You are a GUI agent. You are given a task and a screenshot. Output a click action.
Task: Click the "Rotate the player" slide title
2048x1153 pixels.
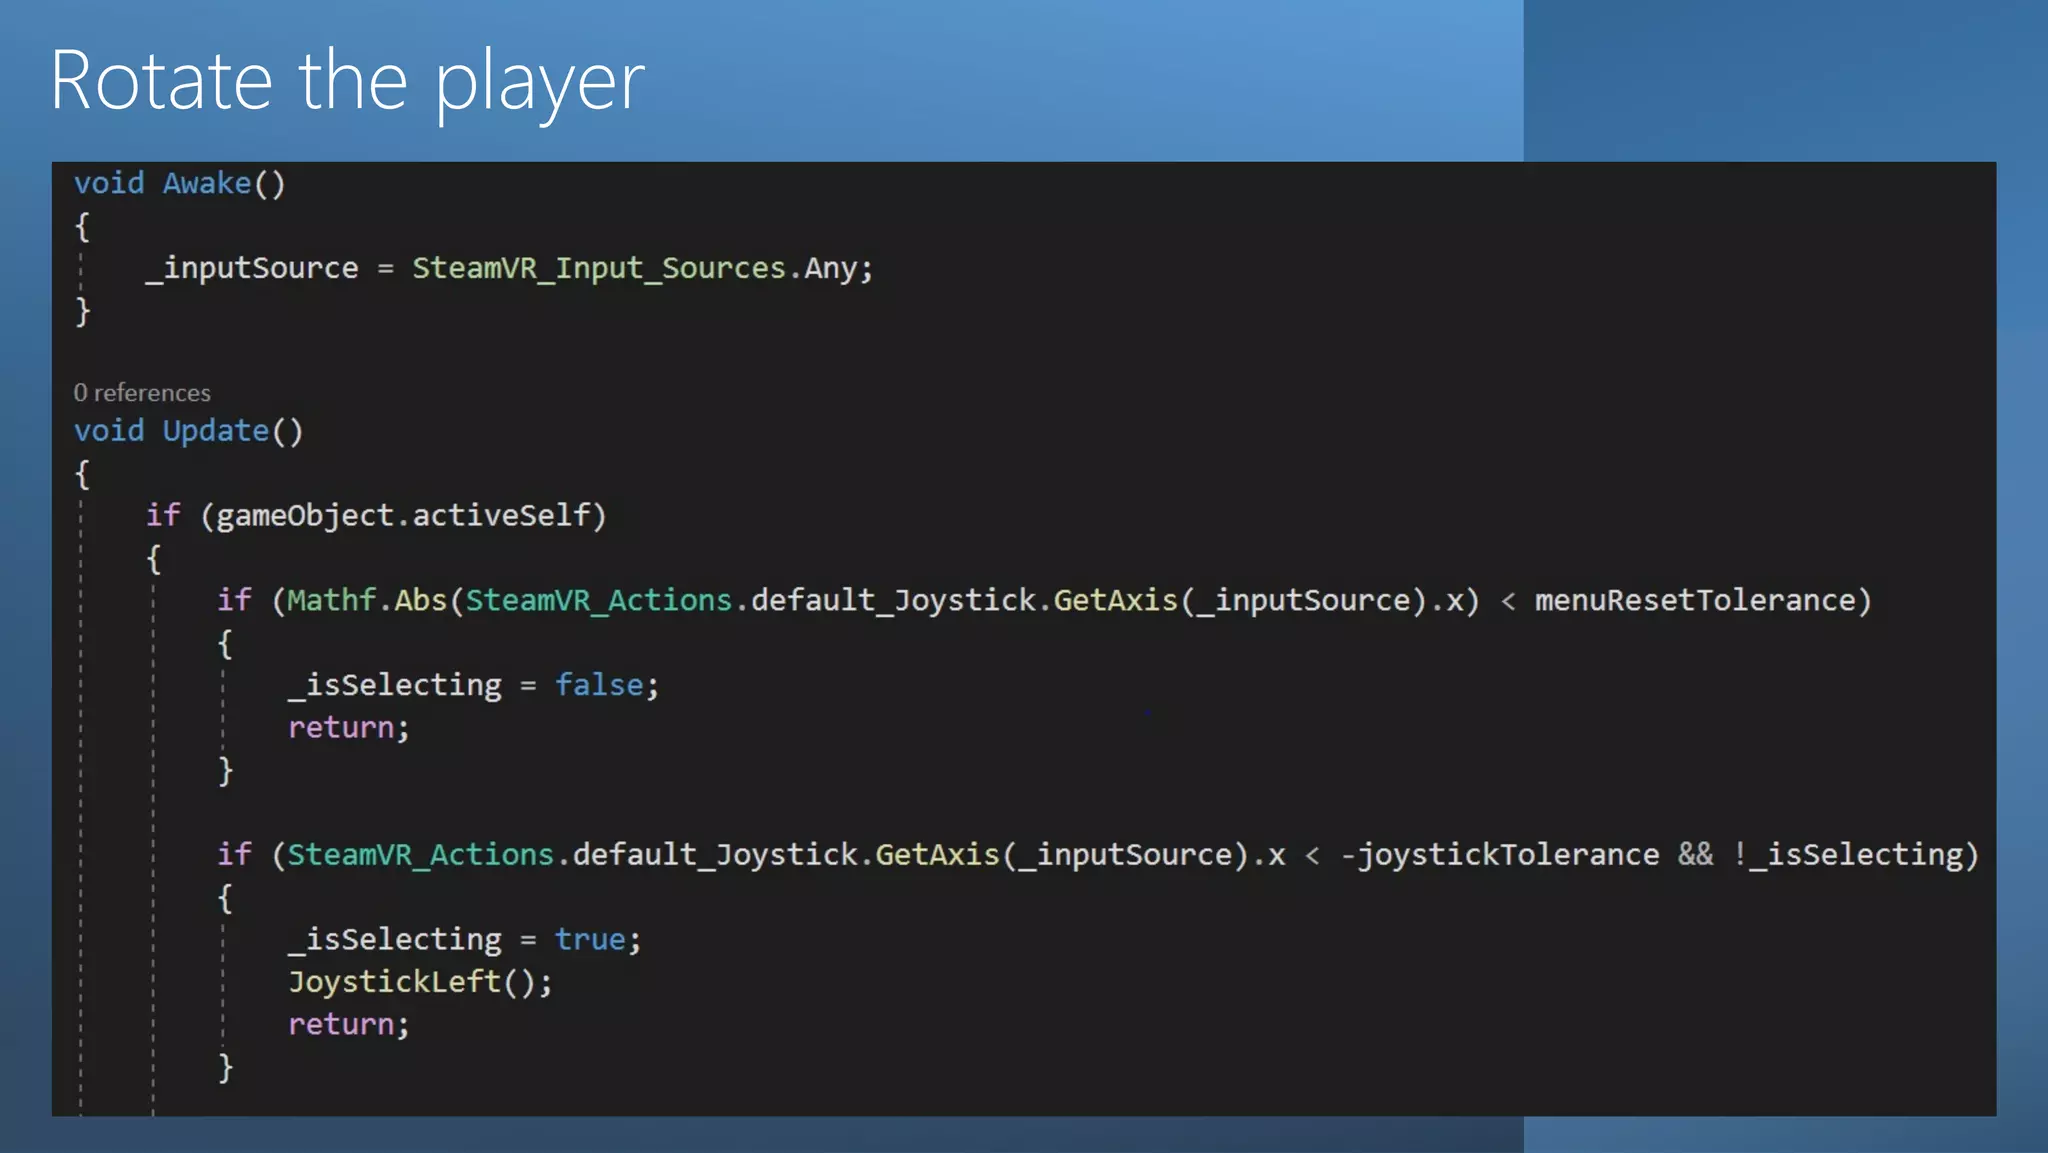point(347,80)
